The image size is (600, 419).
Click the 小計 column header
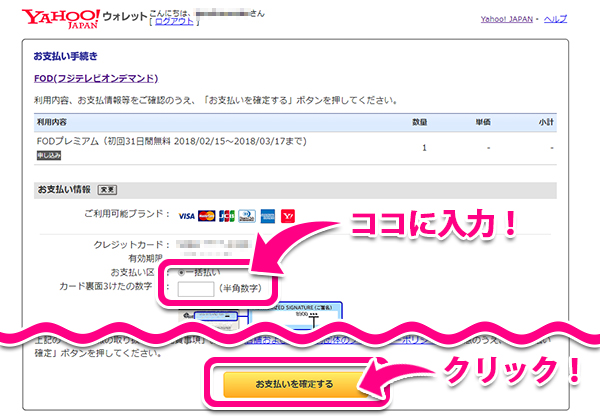(546, 122)
